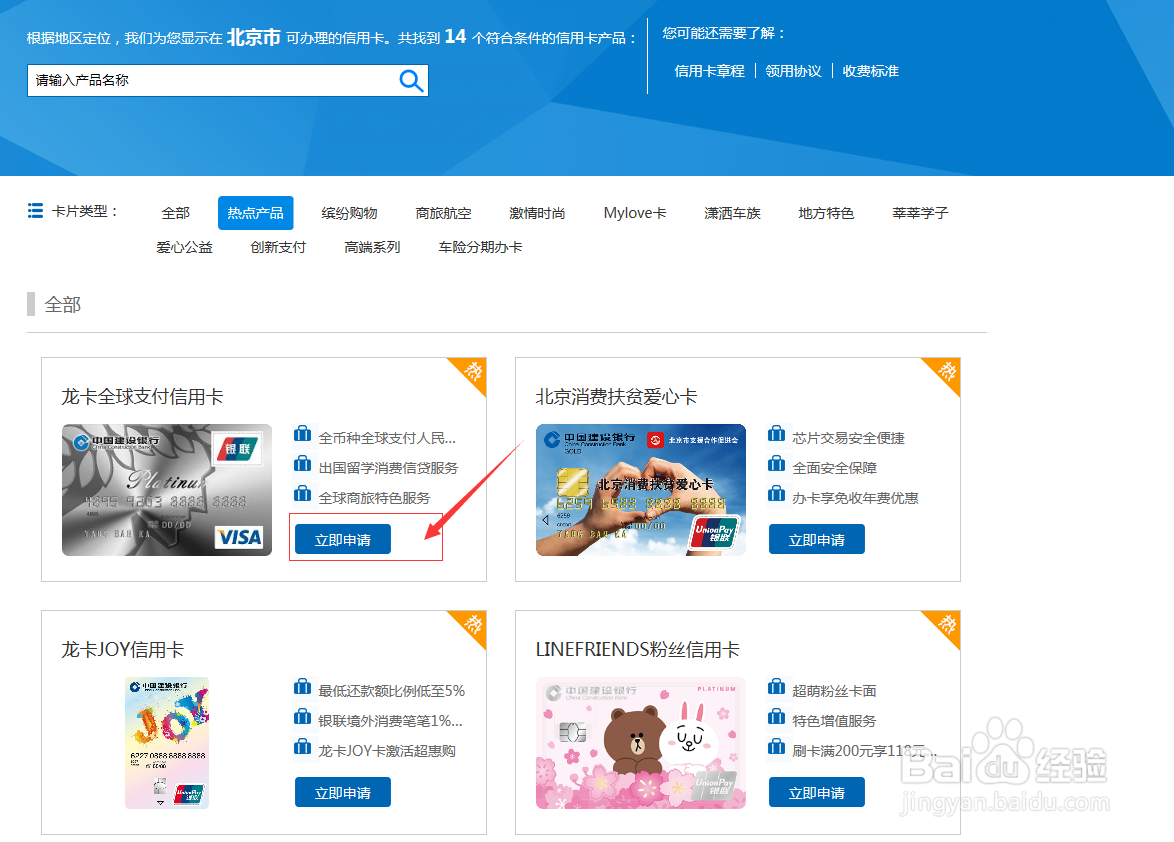Select the 莘莘学子 category

[x=920, y=213]
